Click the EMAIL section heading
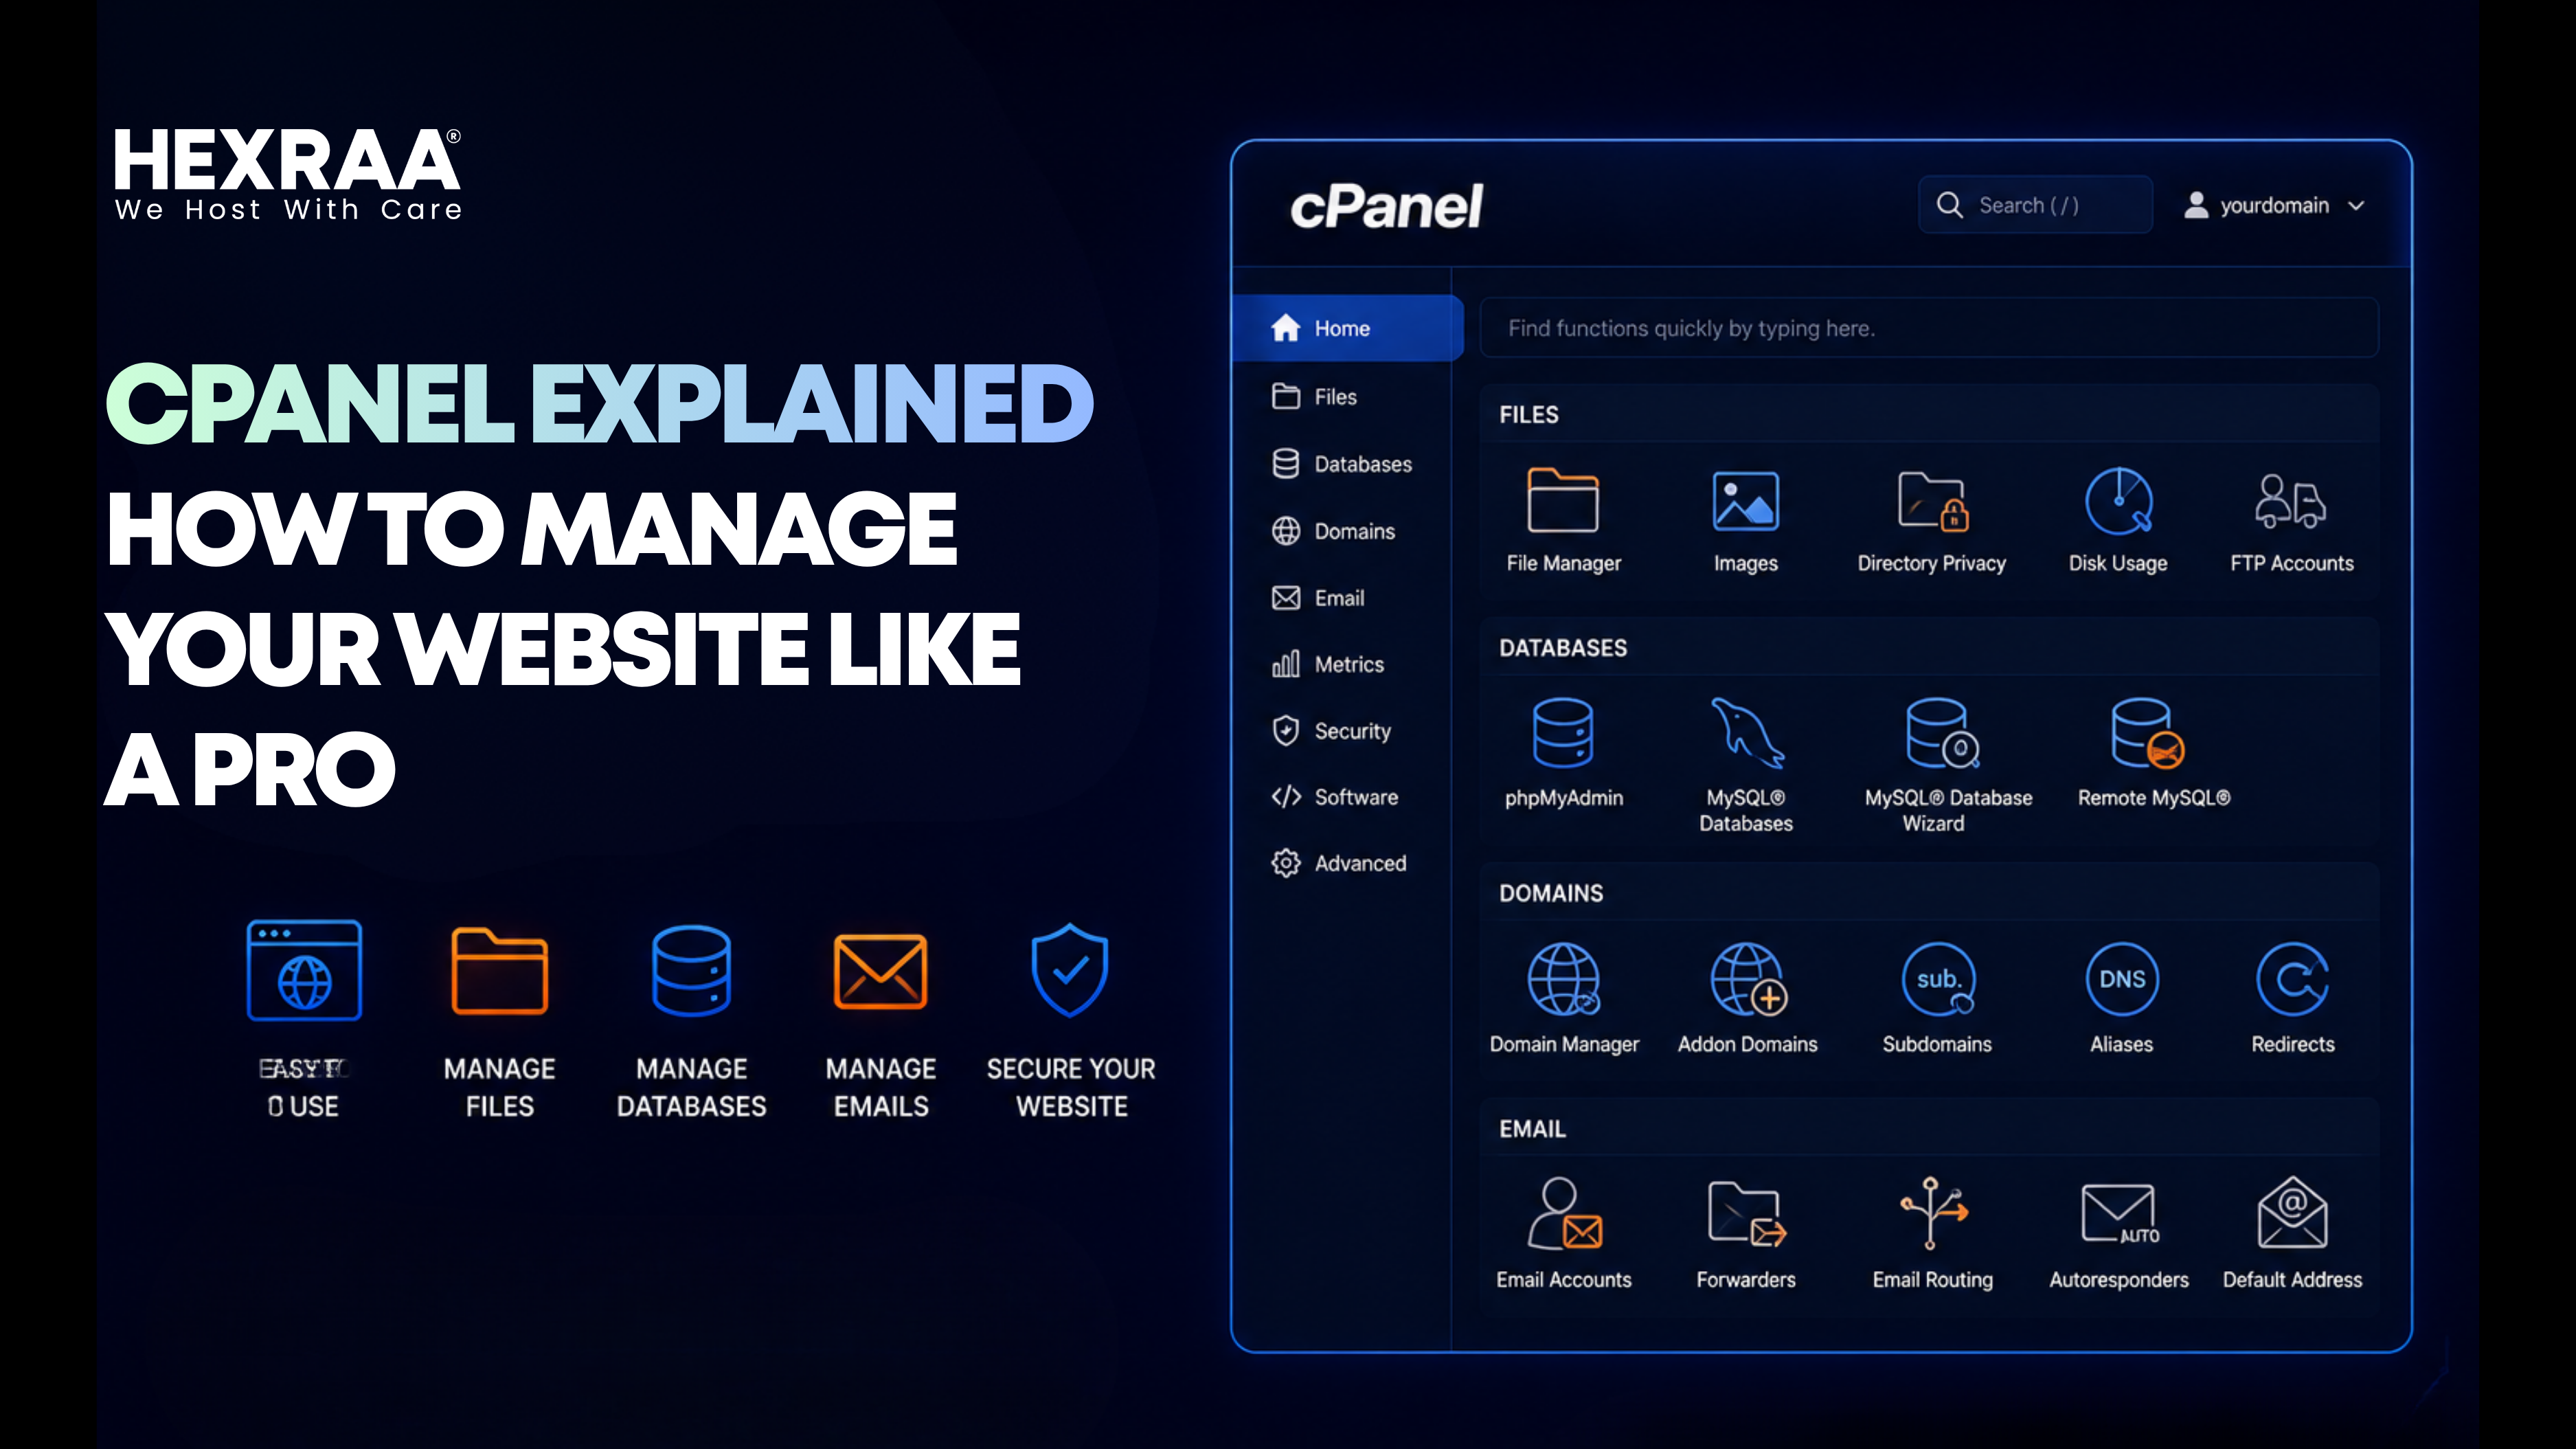This screenshot has width=2576, height=1449. coord(1532,1129)
